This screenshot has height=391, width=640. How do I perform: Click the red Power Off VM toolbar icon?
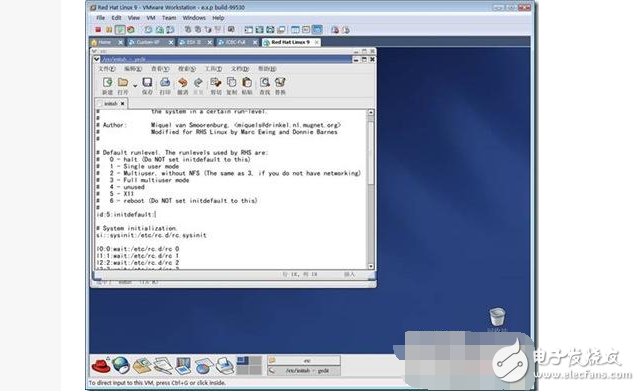pos(98,30)
